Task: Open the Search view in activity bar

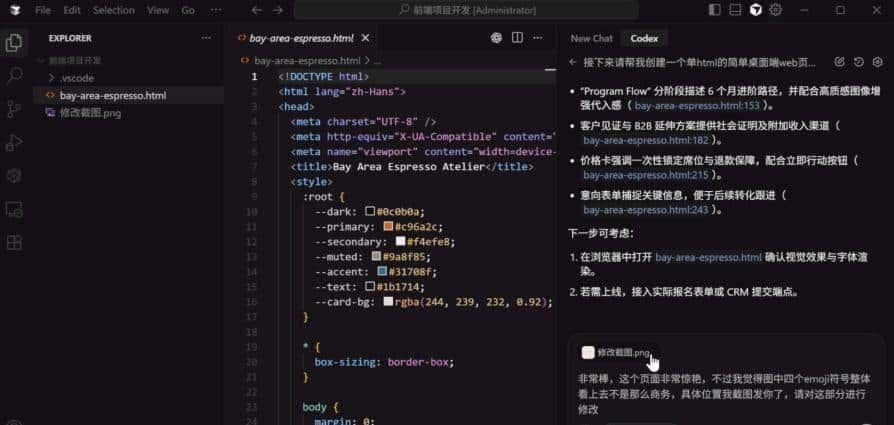Action: pyautogui.click(x=14, y=75)
